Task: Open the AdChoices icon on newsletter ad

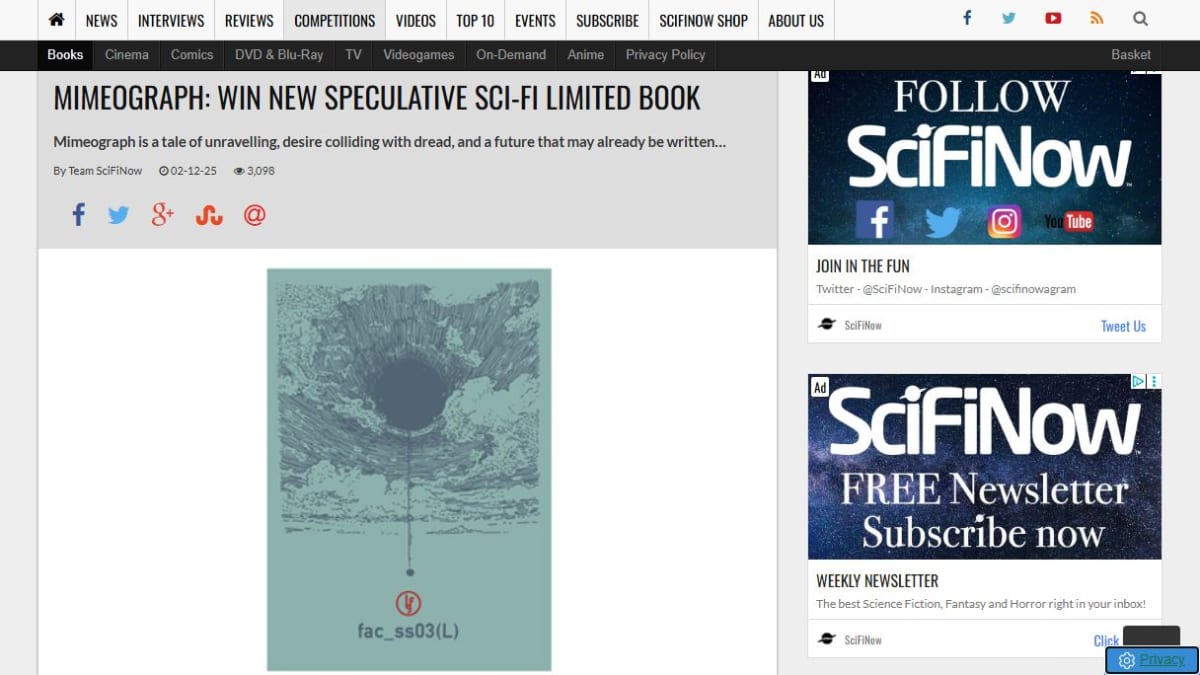Action: point(1138,381)
